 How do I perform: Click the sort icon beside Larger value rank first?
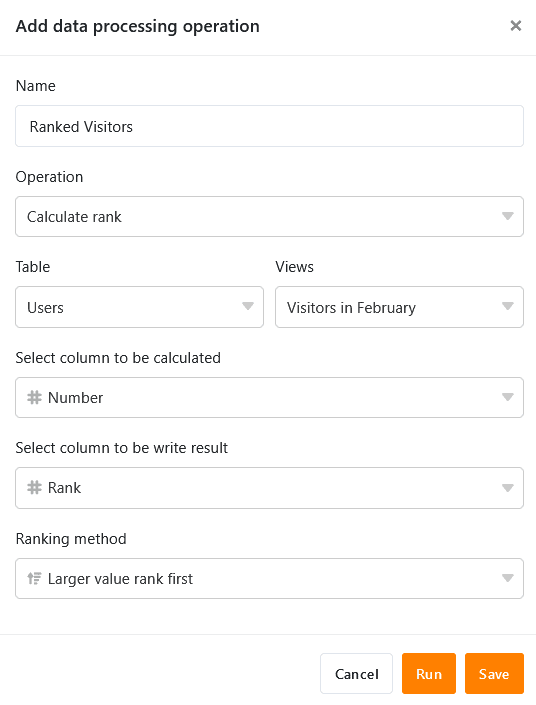34,578
